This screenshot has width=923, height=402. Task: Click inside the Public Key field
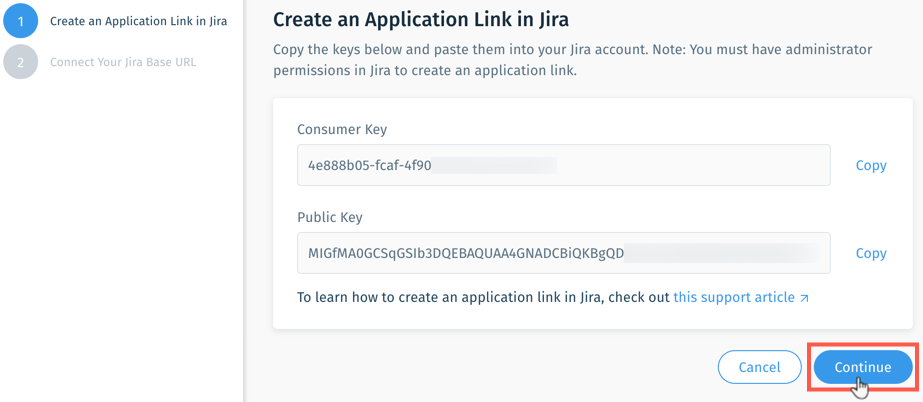(563, 253)
